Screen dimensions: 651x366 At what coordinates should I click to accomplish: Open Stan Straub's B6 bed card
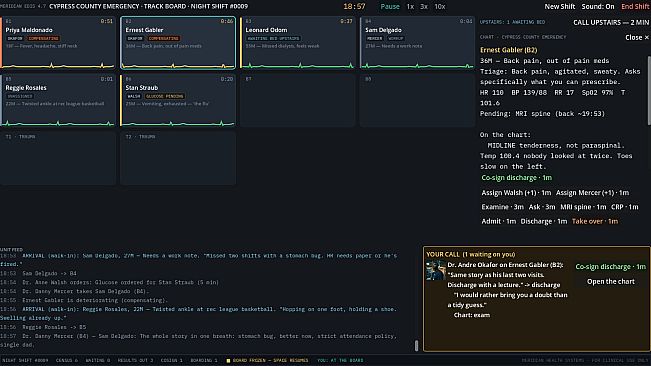pyautogui.click(x=178, y=100)
